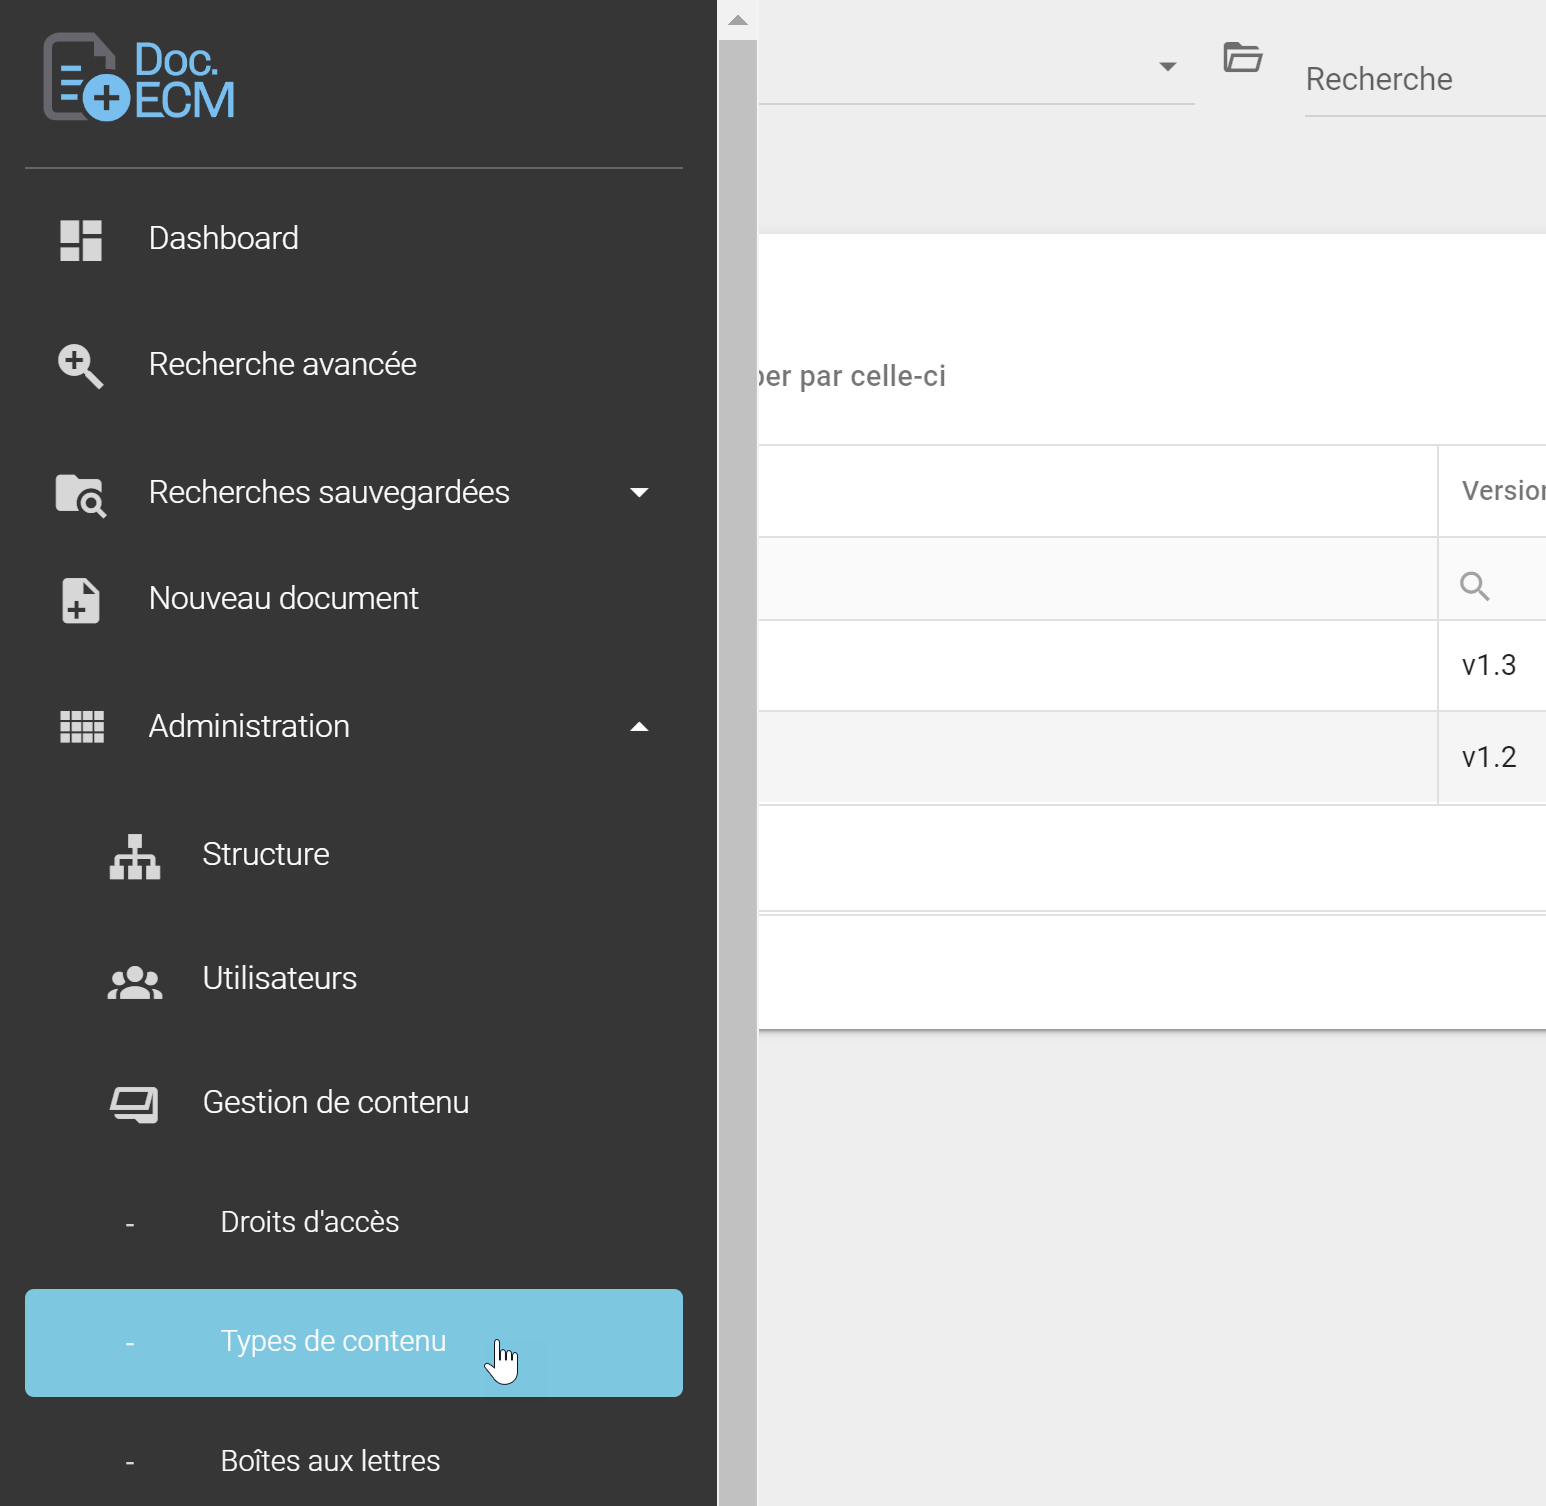Screen dimensions: 1546x1506
Task: Open the top bar dropdown arrow
Action: tap(1167, 67)
